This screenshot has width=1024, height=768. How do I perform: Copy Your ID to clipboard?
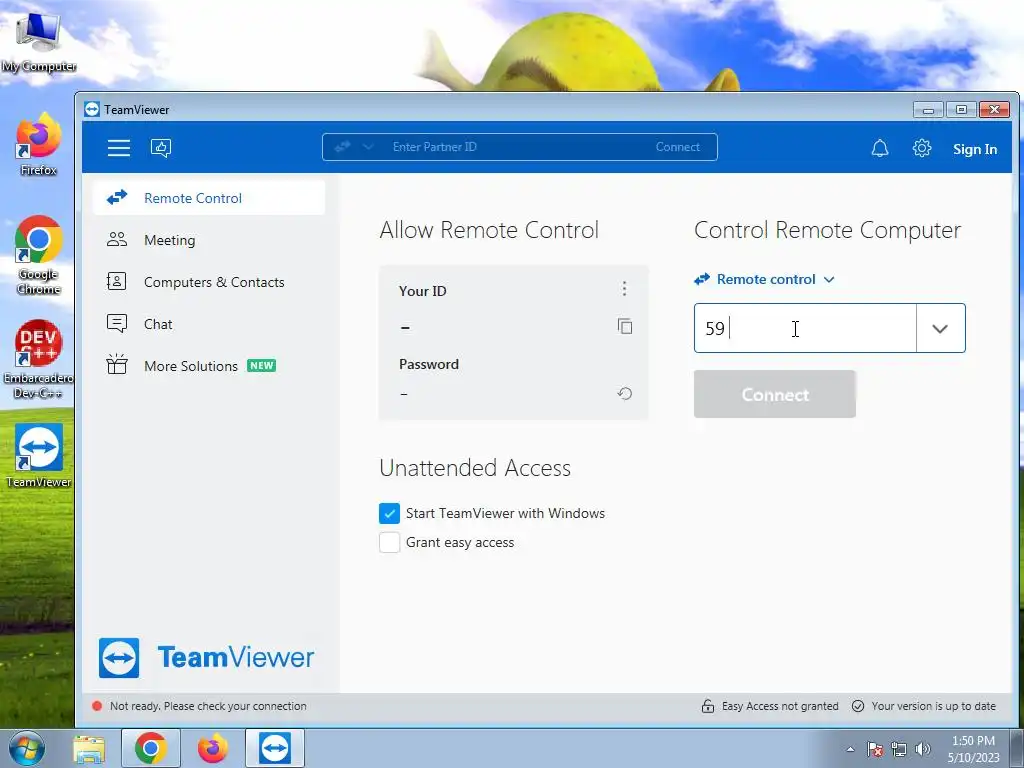click(624, 326)
